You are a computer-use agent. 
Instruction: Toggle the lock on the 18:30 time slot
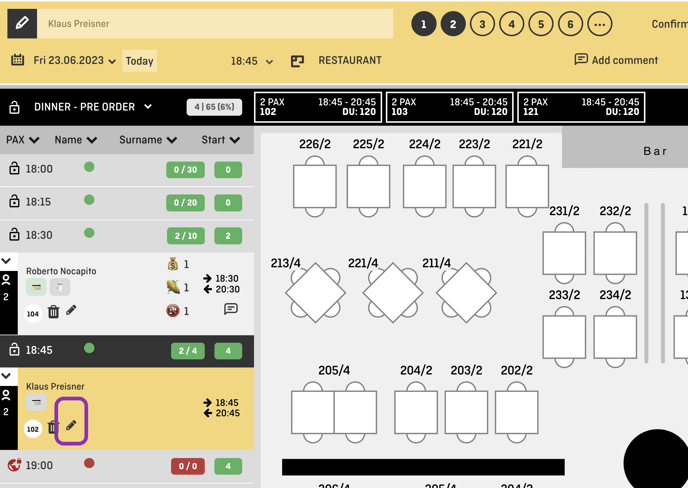tap(14, 235)
